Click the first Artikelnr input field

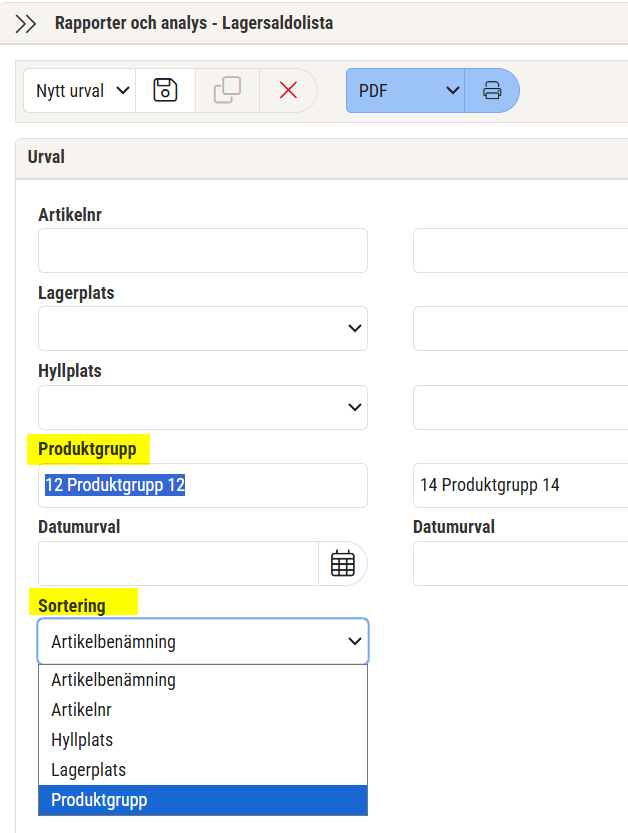(x=203, y=250)
